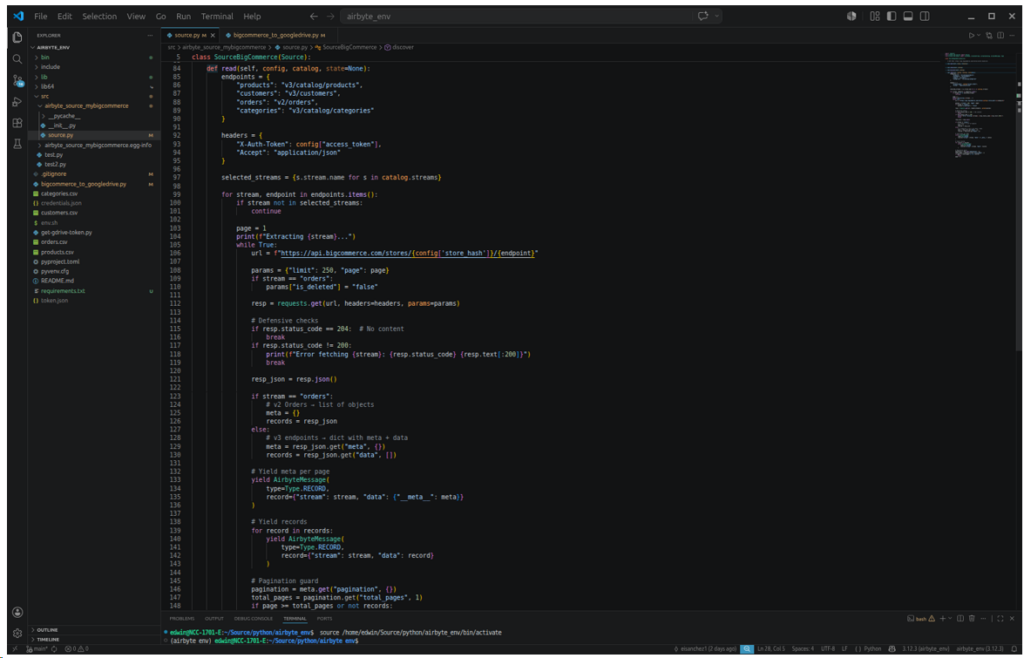Switch to the Ports panel tab

pos(325,618)
